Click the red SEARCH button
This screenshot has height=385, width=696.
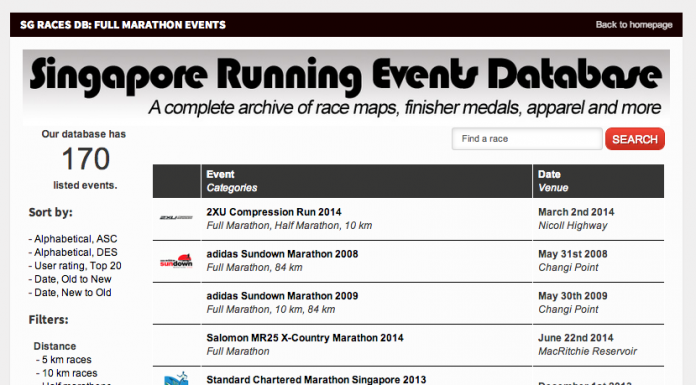tap(635, 139)
